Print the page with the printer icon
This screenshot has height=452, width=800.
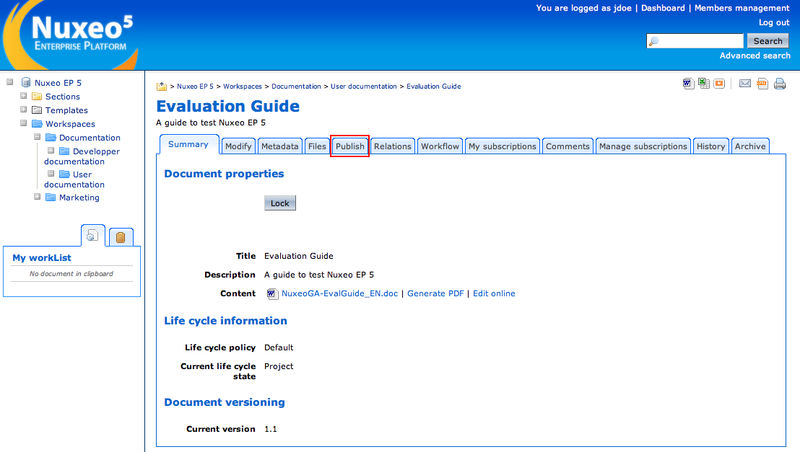point(780,84)
